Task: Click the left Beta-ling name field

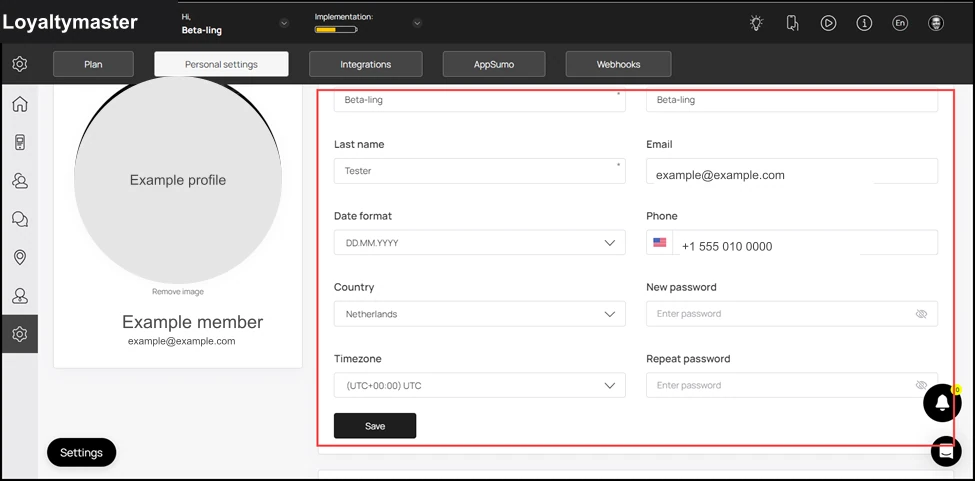Action: [479, 100]
